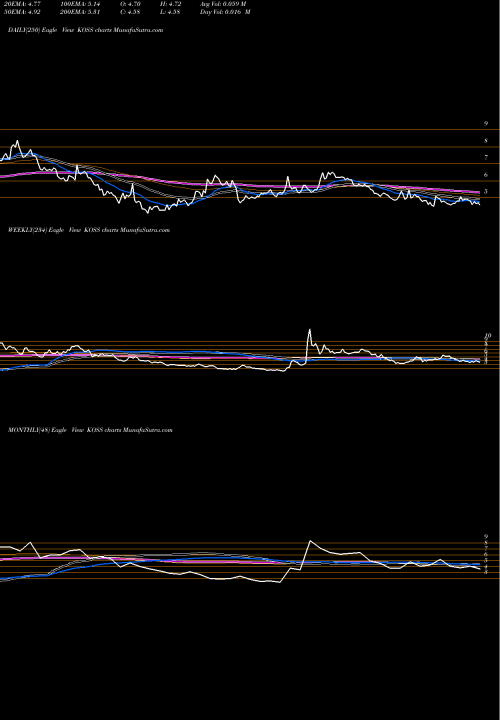
Task: Click the monthly chart price peak
Action: pos(311,541)
